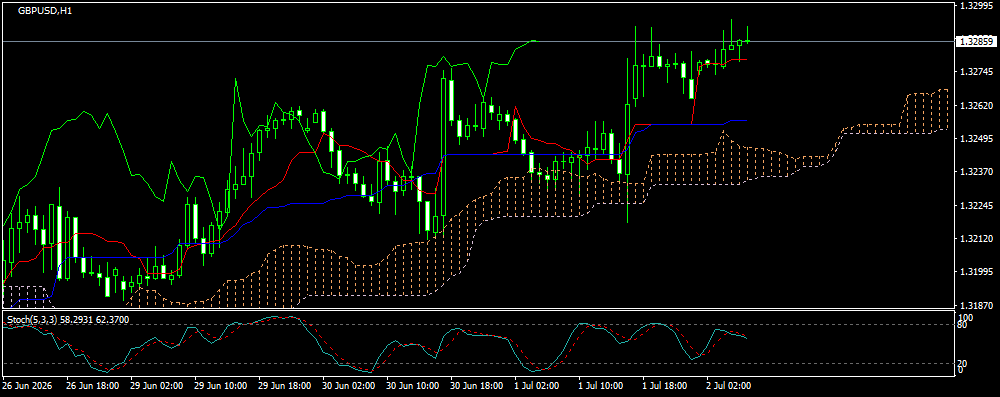Click the 29 Jun 02:00 time label

pos(157,386)
